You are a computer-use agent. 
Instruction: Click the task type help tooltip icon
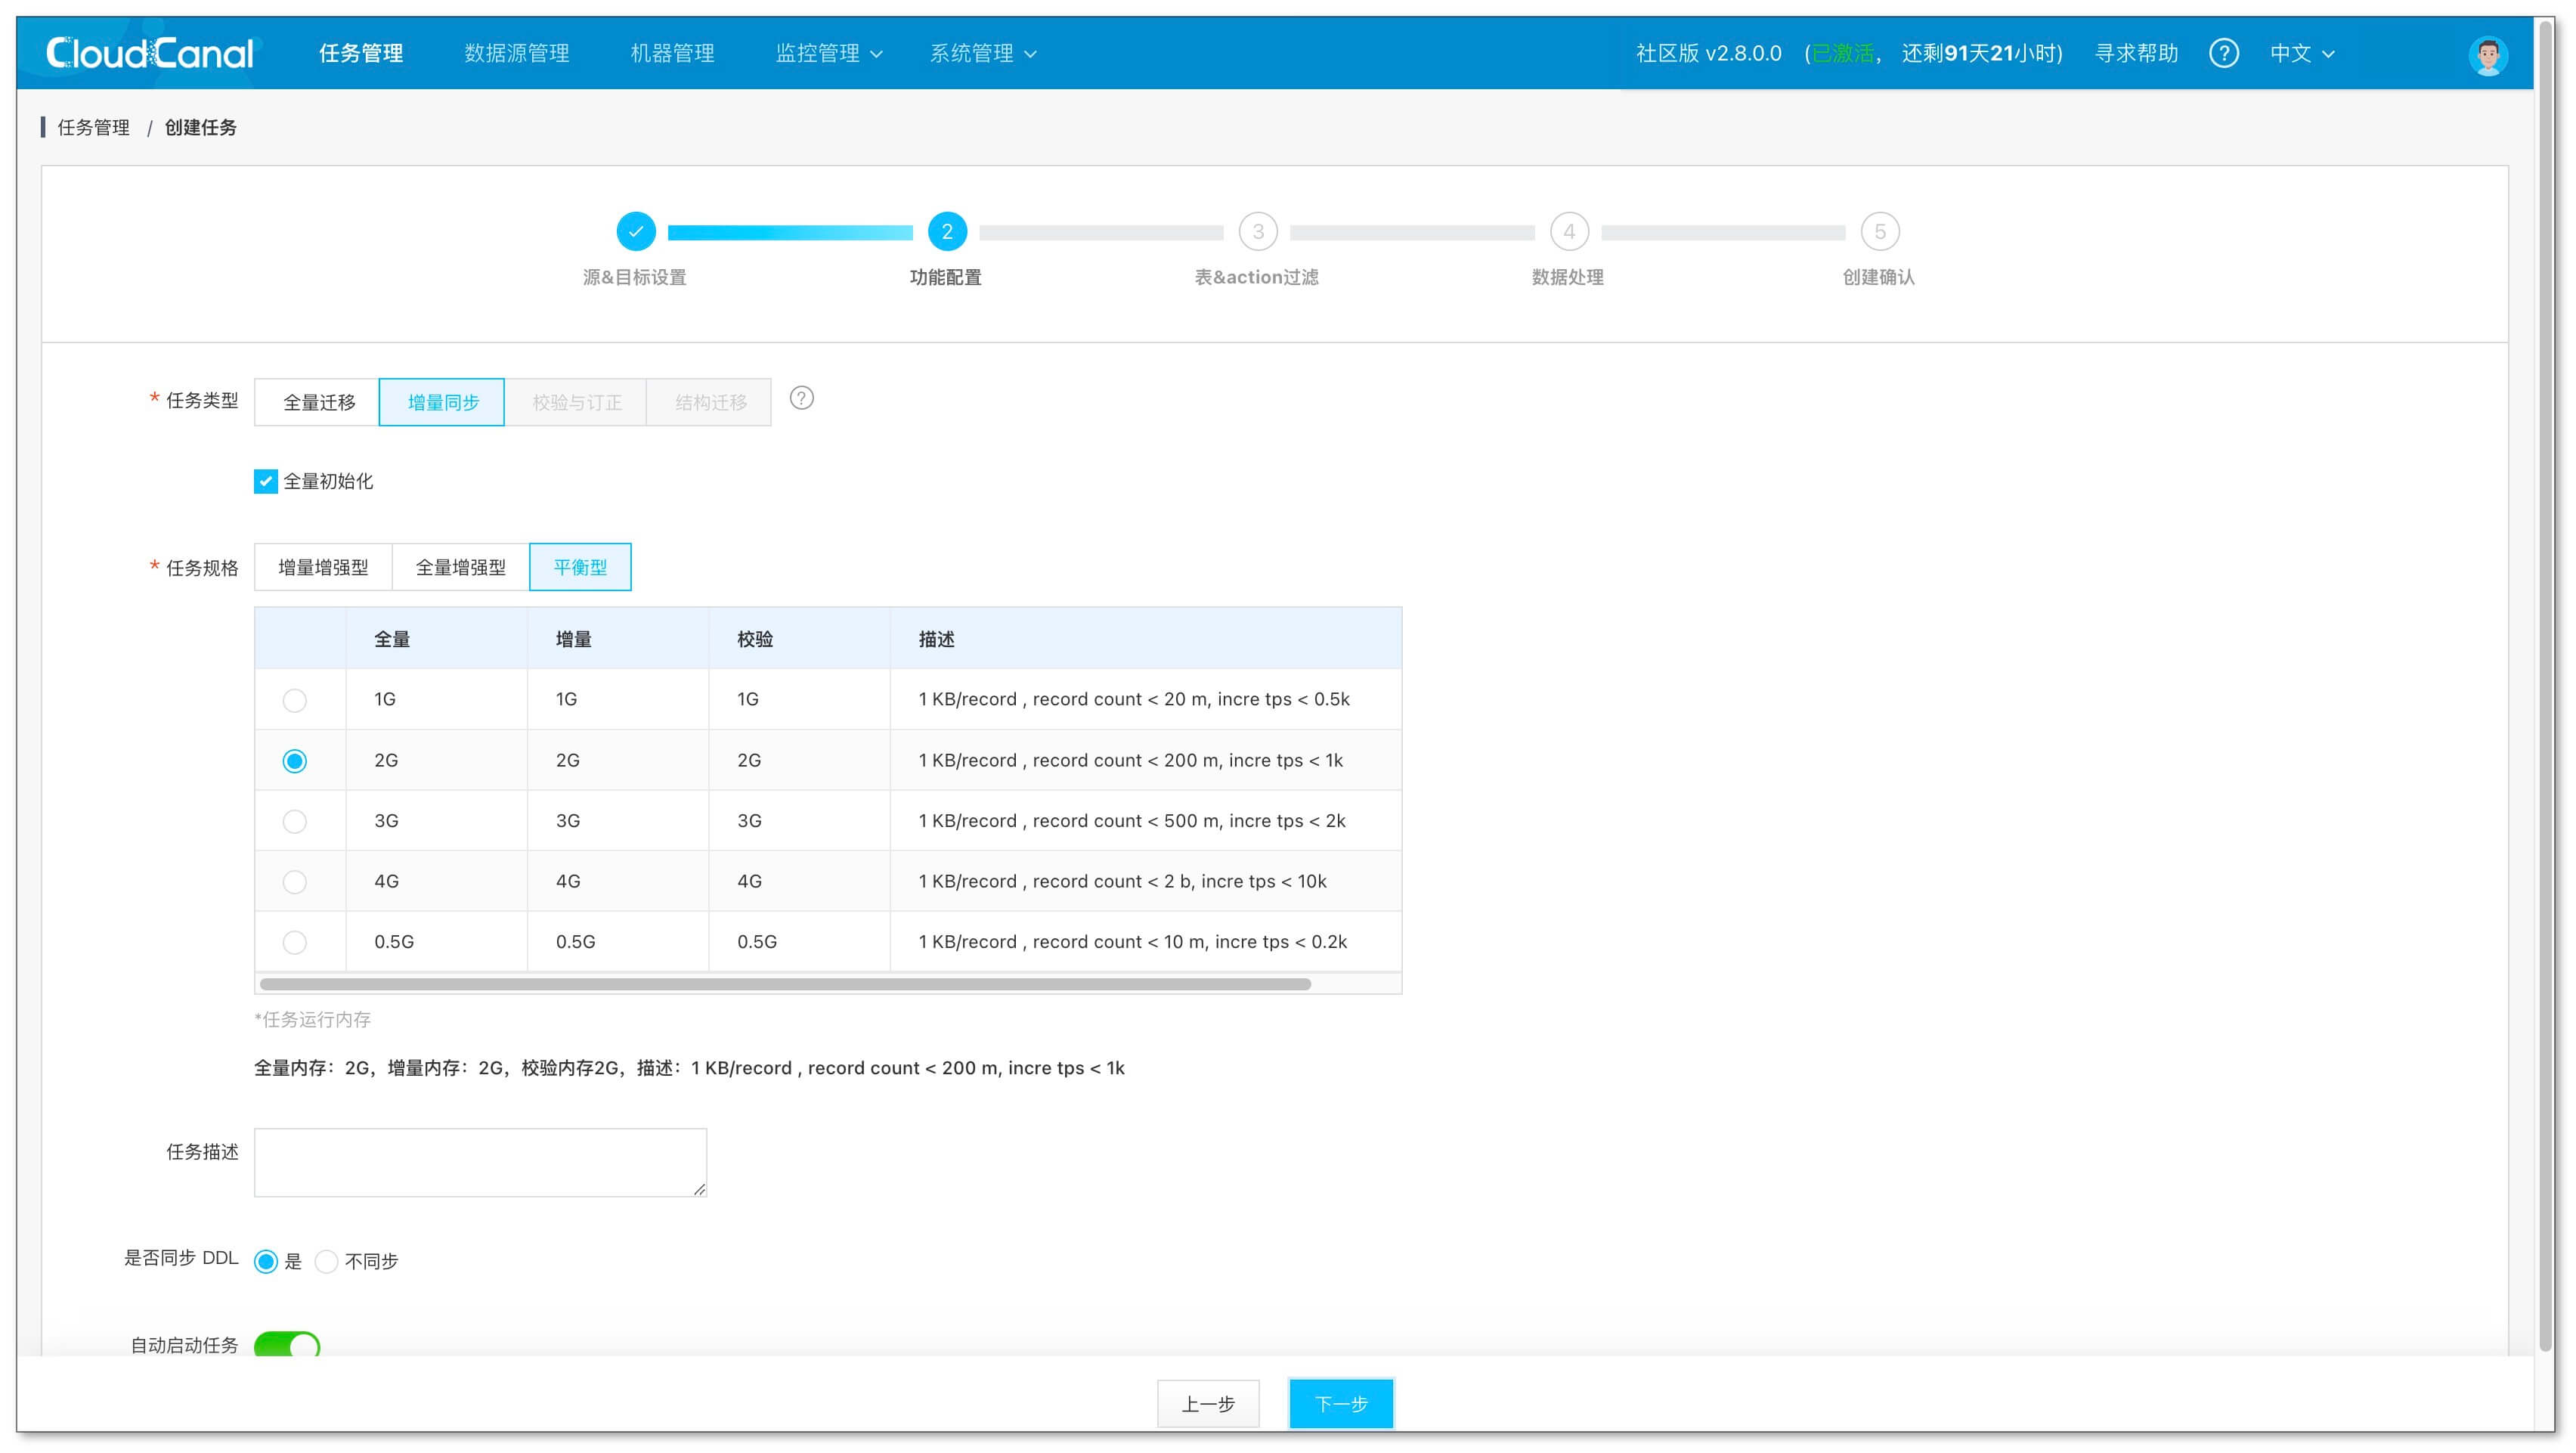click(x=801, y=399)
